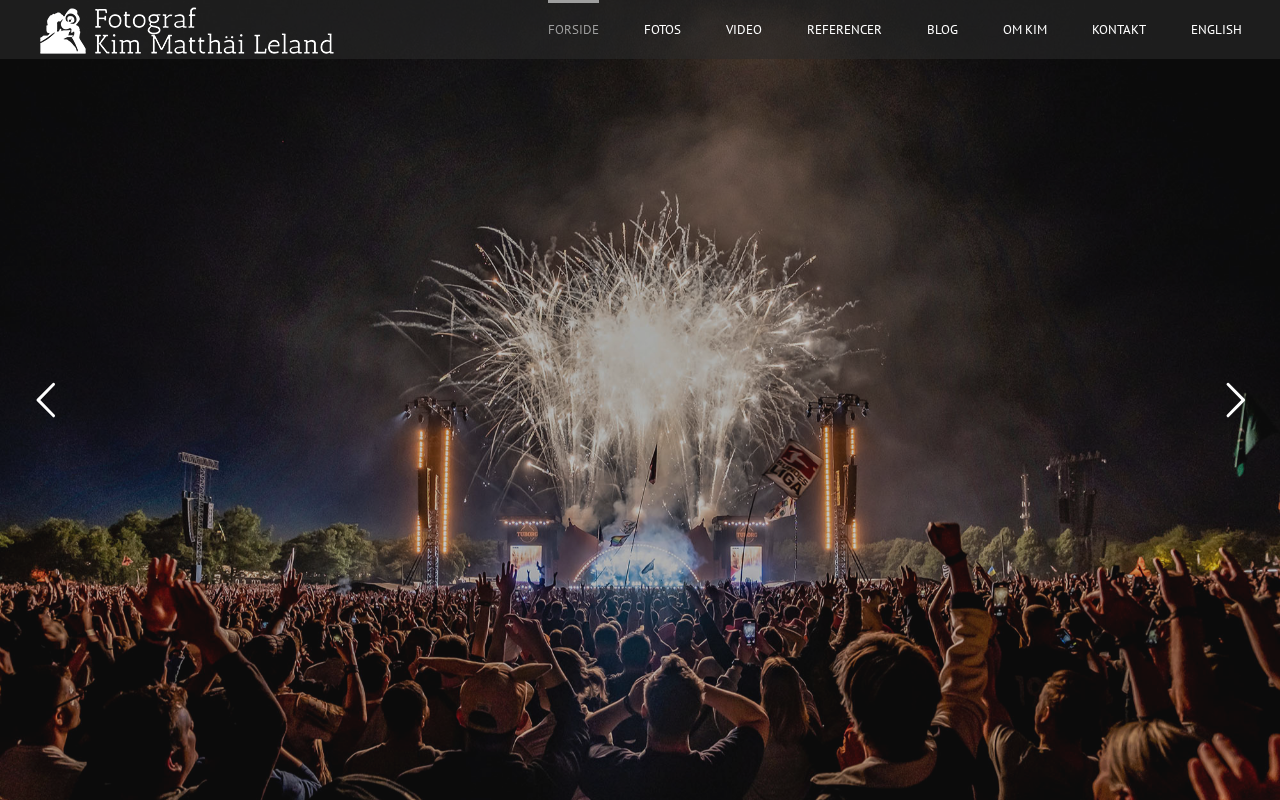The image size is (1280, 800).
Task: Click the "Kim Matthäi Leland" name text
Action: coord(214,44)
